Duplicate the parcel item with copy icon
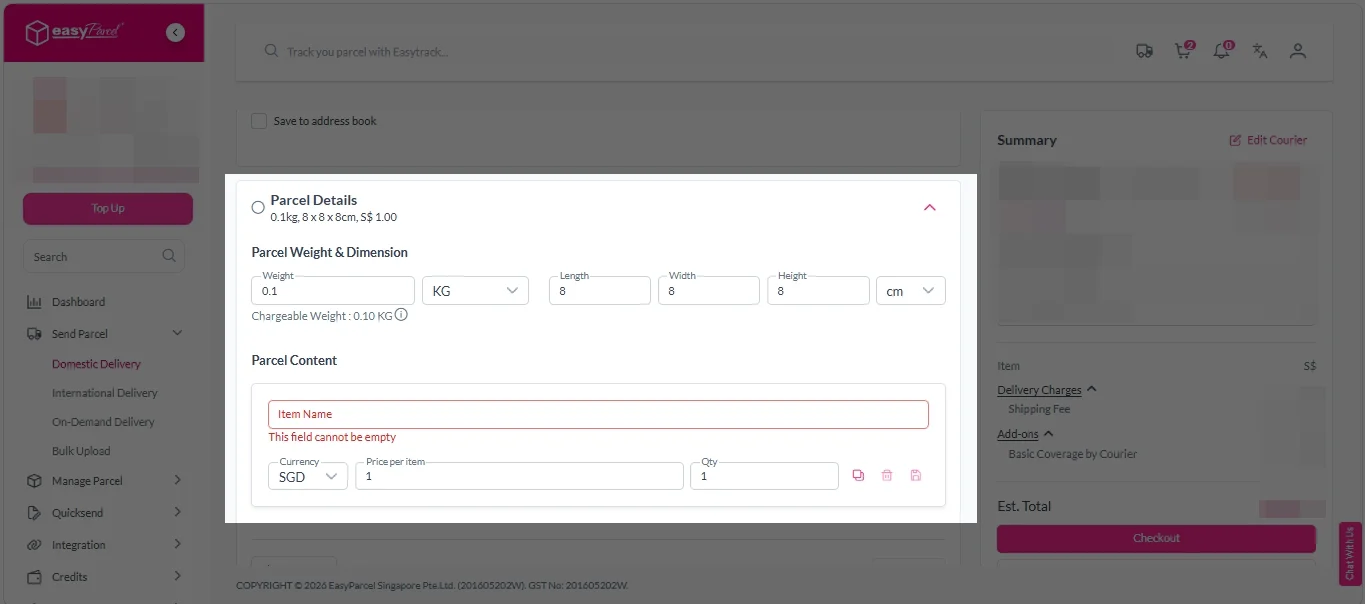This screenshot has width=1365, height=604. coord(858,476)
